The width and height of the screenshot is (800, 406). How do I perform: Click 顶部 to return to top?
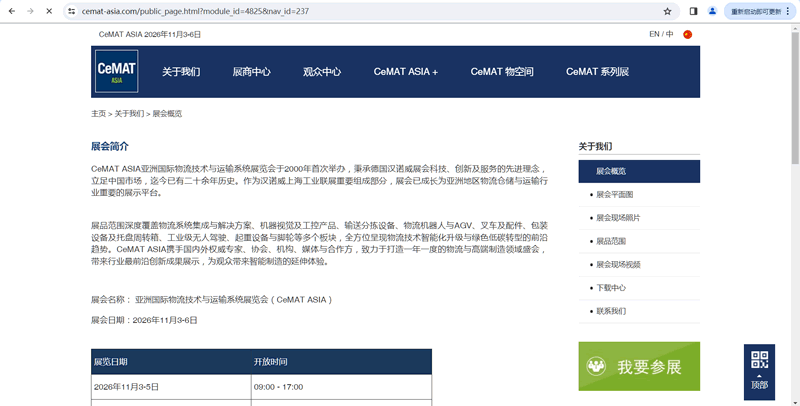click(759, 385)
